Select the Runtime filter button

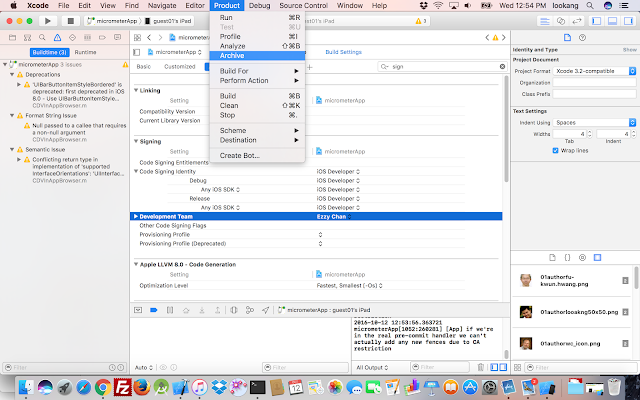(x=85, y=52)
